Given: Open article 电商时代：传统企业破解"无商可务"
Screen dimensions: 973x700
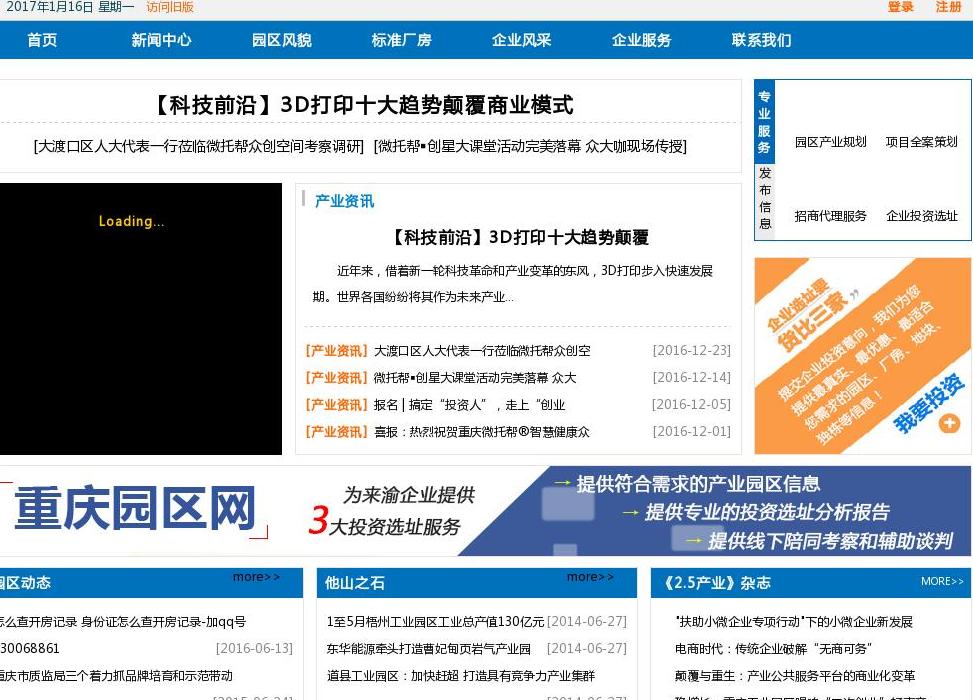Looking at the screenshot, I should pyautogui.click(x=773, y=649).
